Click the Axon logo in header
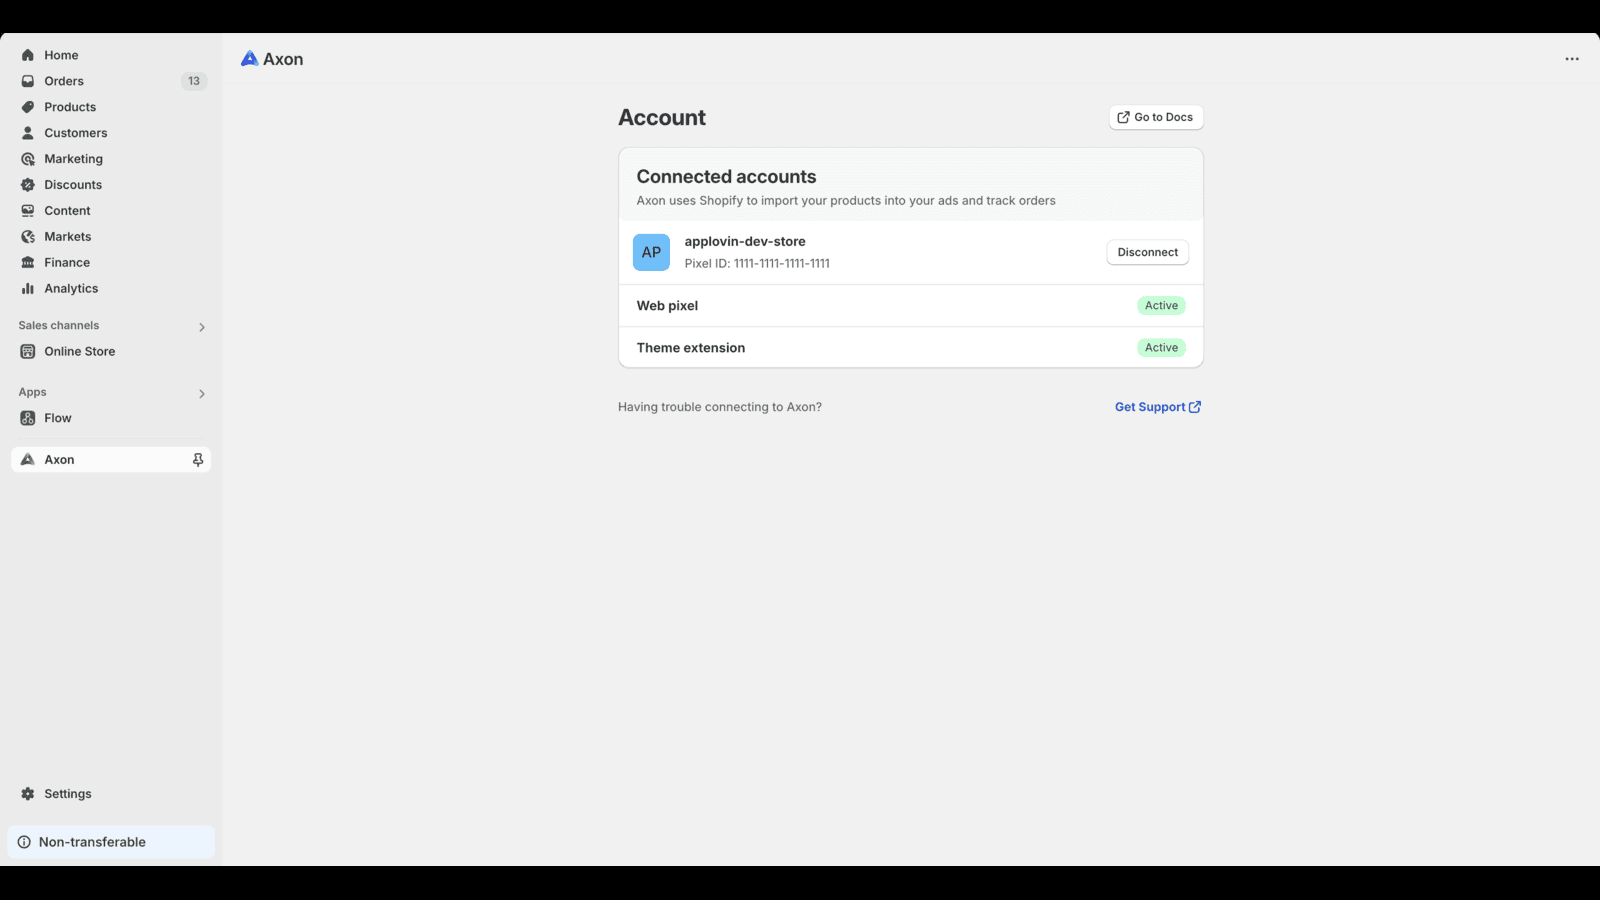 pos(250,59)
